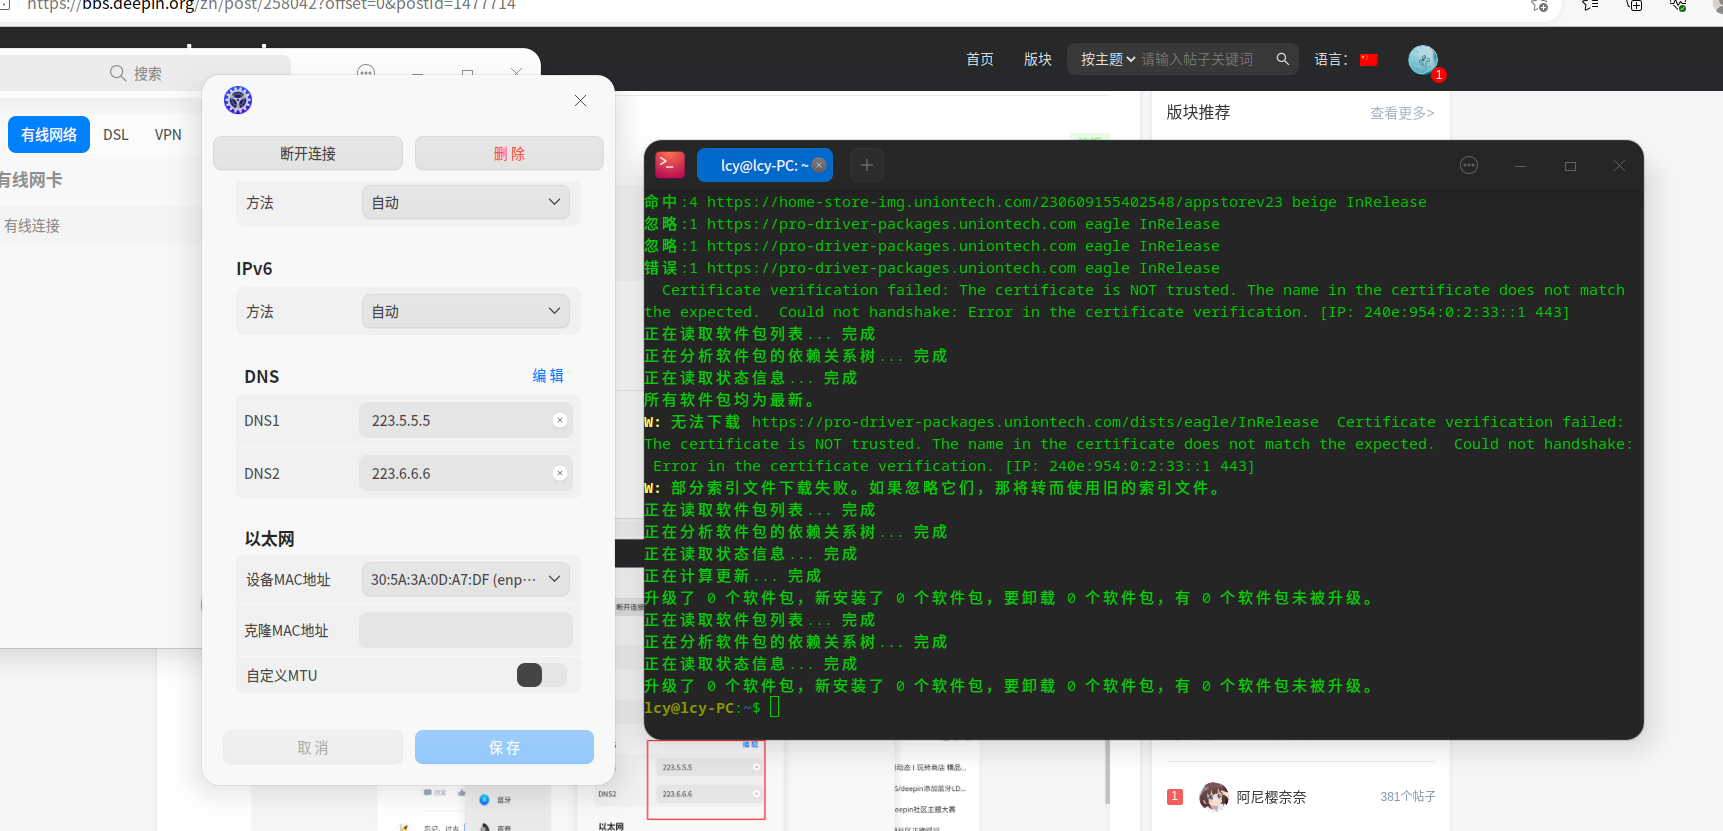
Task: Close the lcy@lcy-PC:~ terminal tab
Action: tap(819, 165)
